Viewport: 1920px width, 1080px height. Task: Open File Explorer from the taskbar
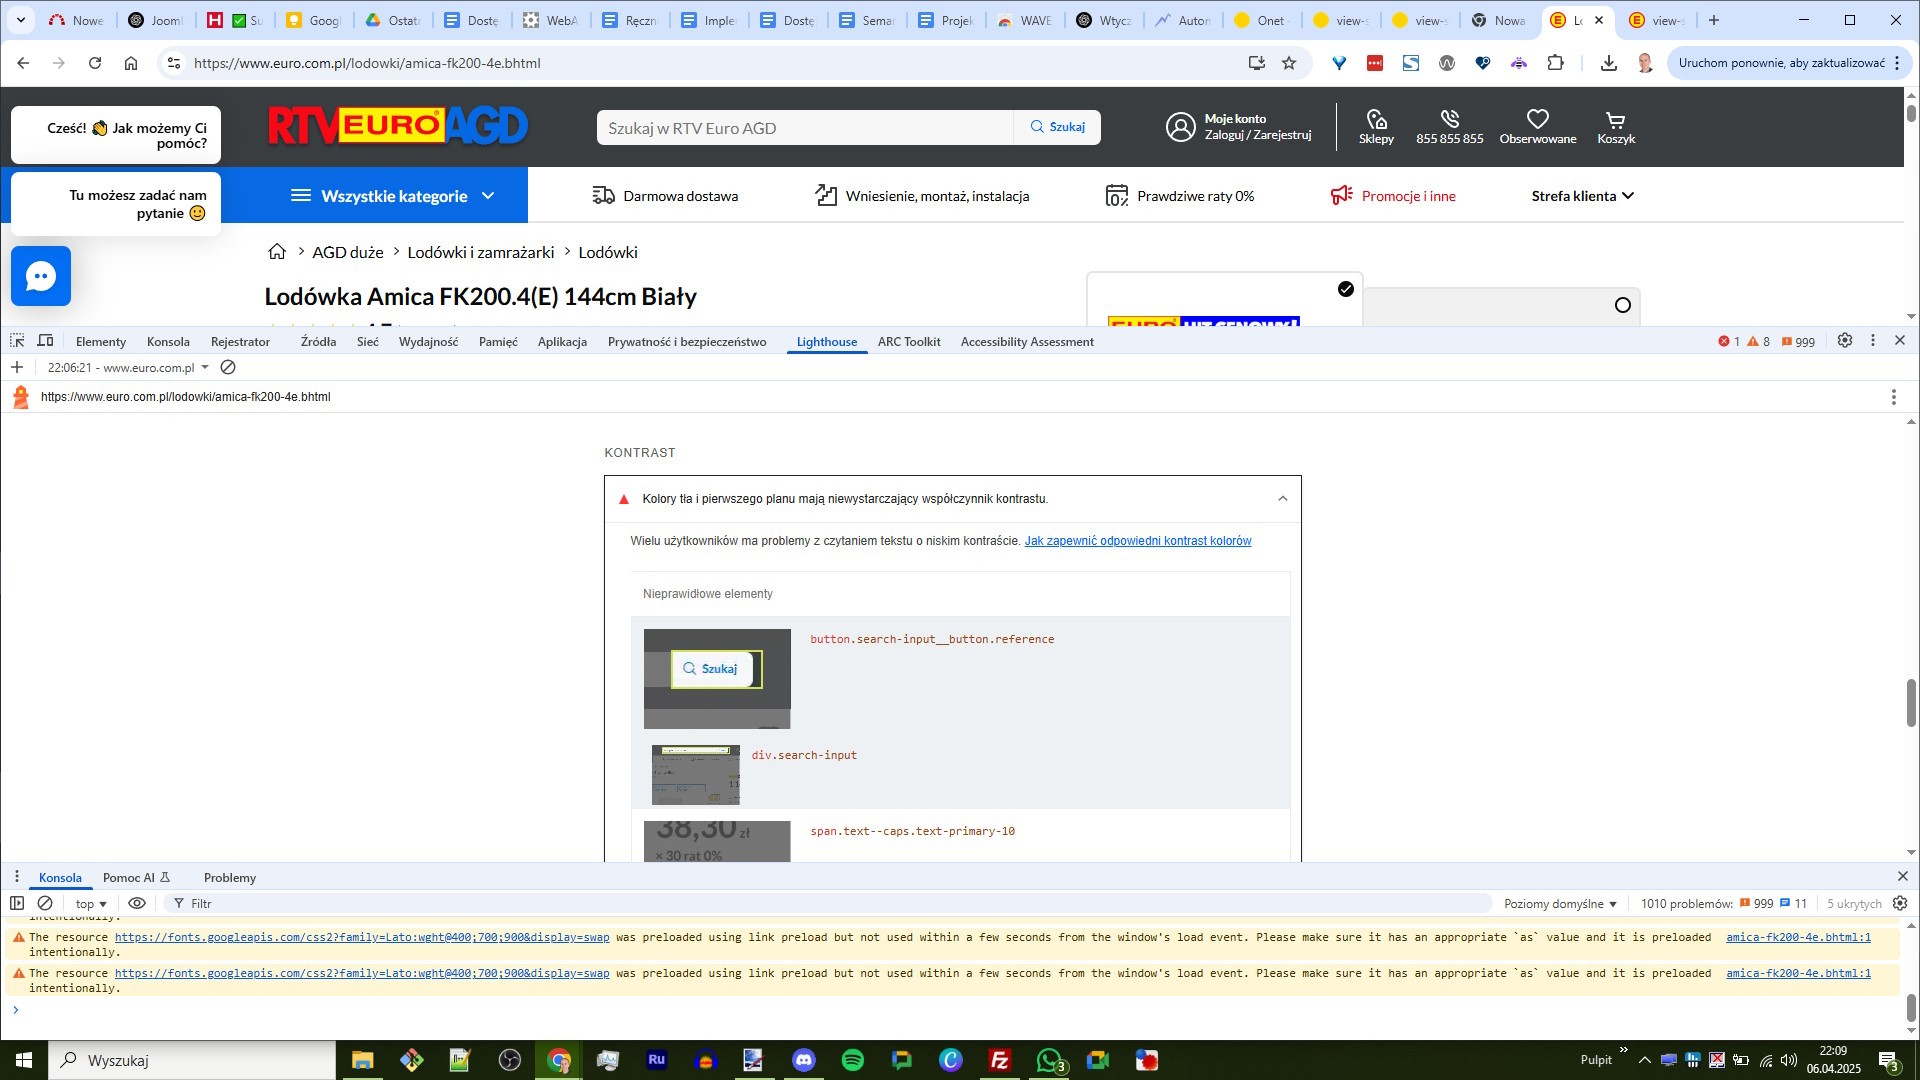(x=362, y=1060)
